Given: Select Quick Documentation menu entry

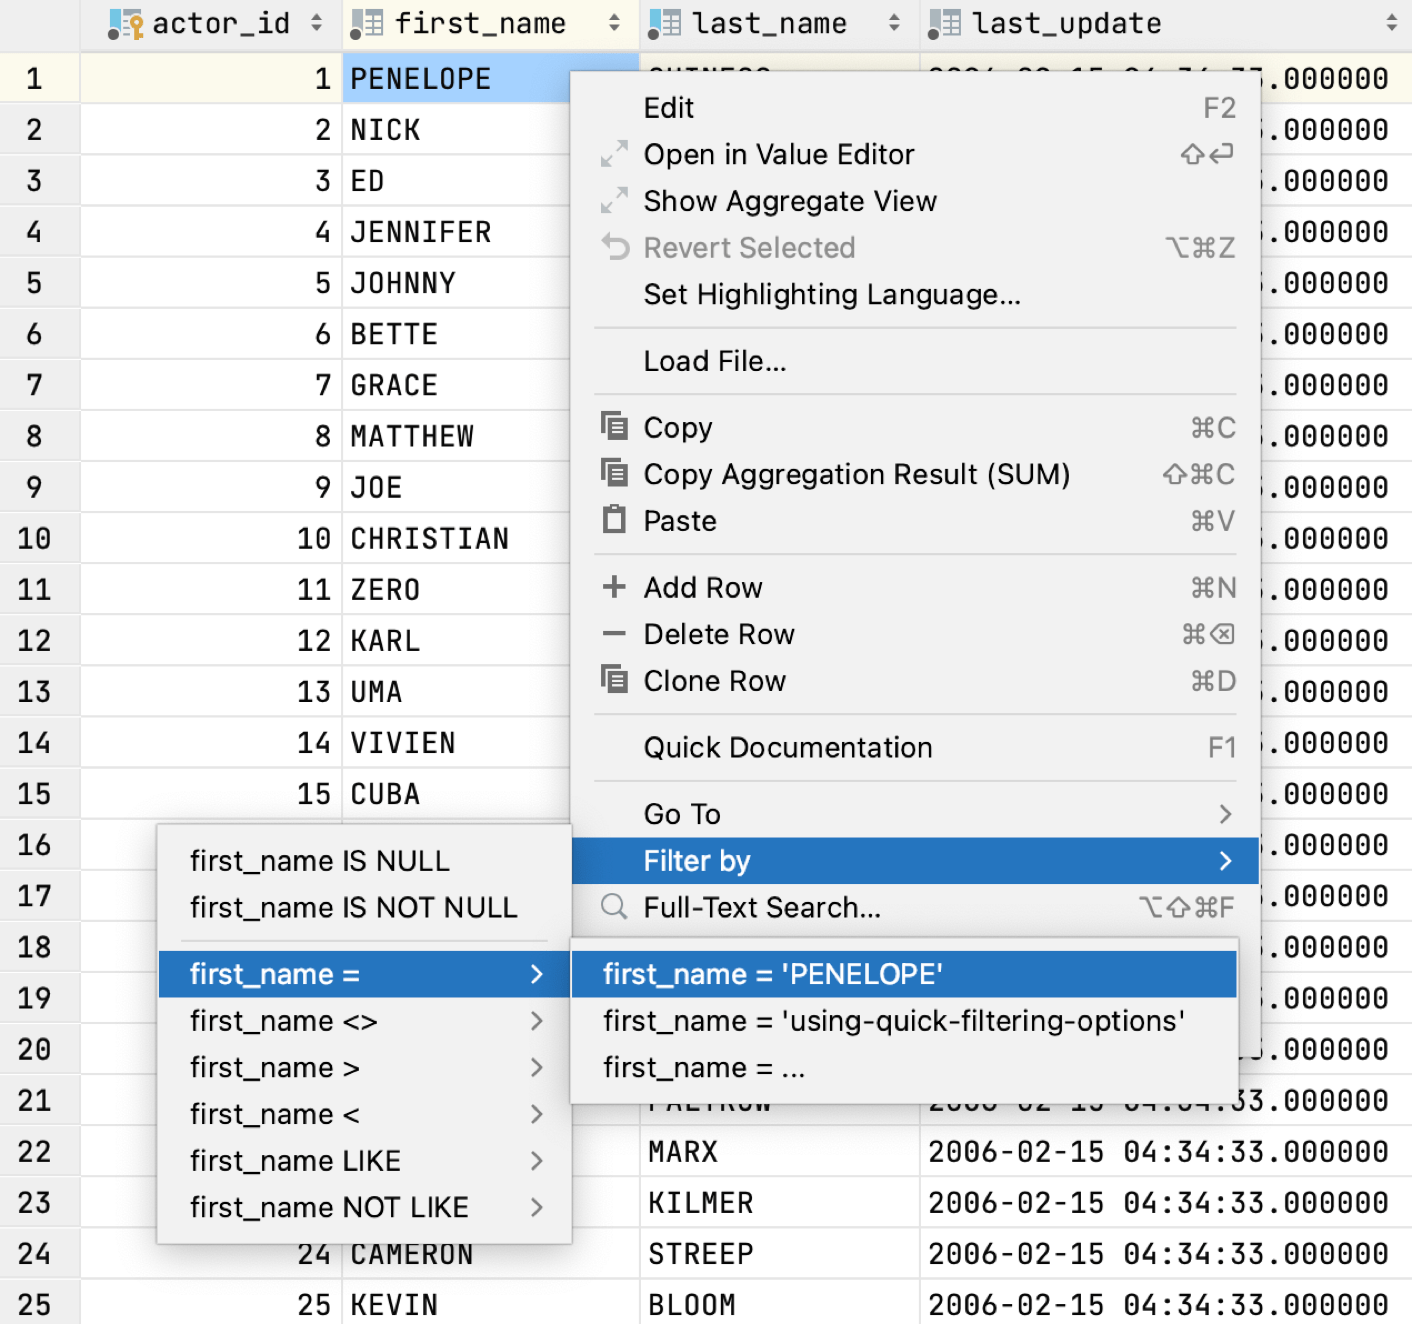Looking at the screenshot, I should tap(787, 748).
